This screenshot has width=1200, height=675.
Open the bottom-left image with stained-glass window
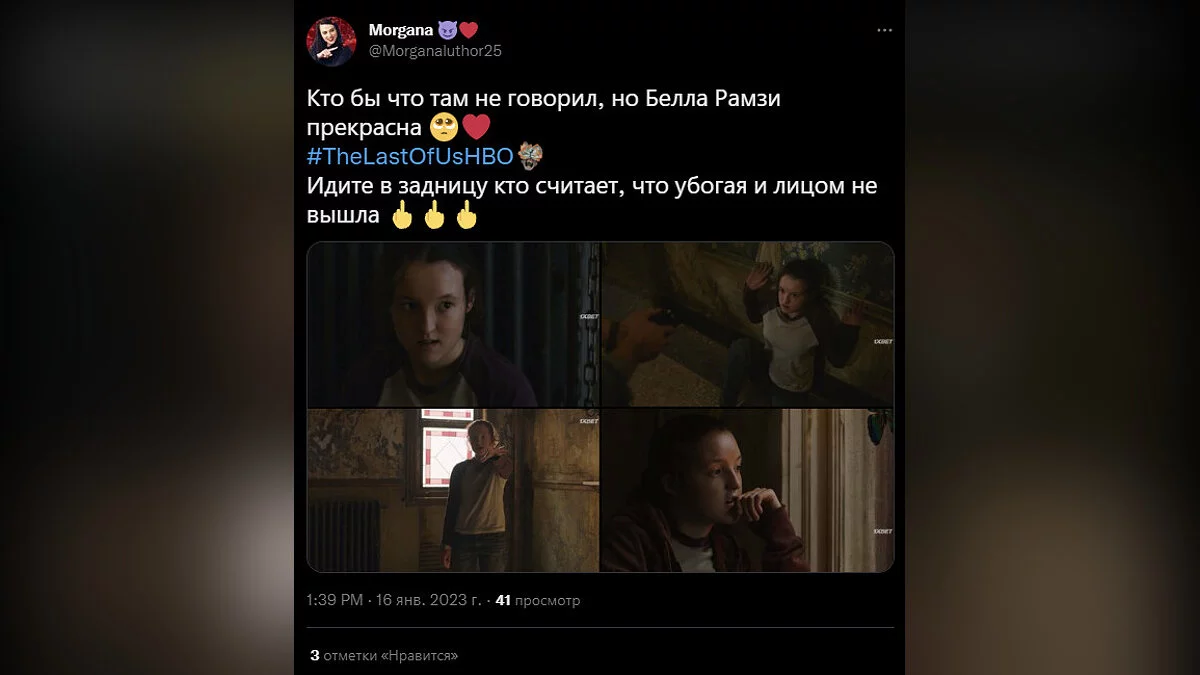click(452, 490)
